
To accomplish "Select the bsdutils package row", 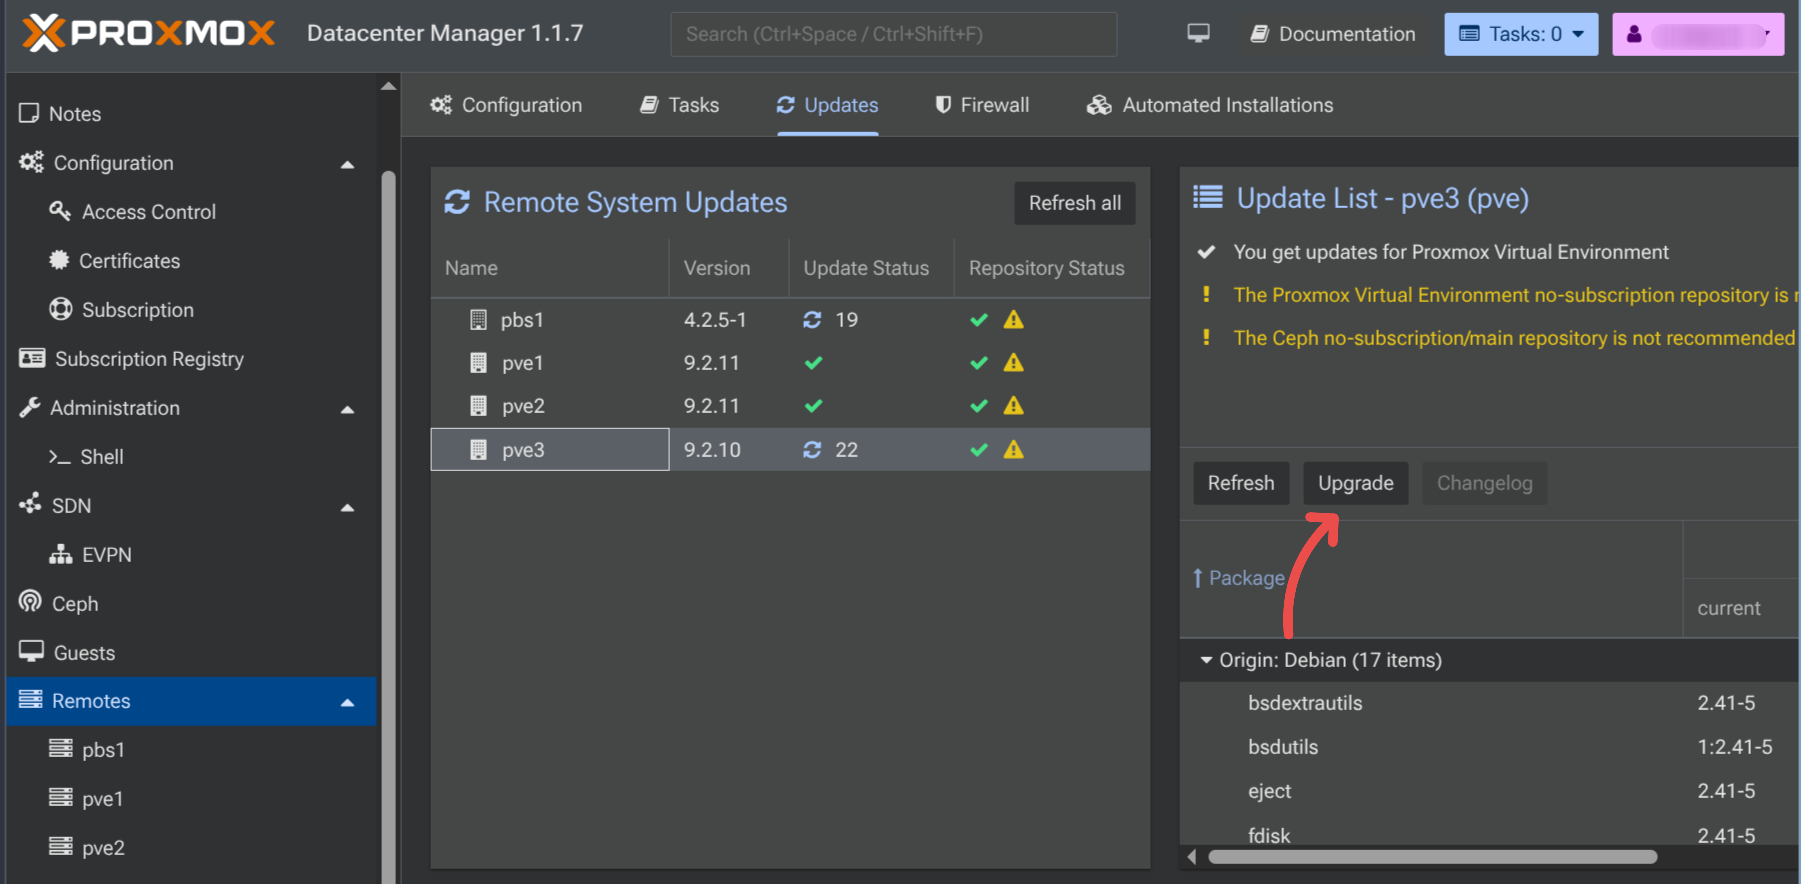I will point(1490,747).
